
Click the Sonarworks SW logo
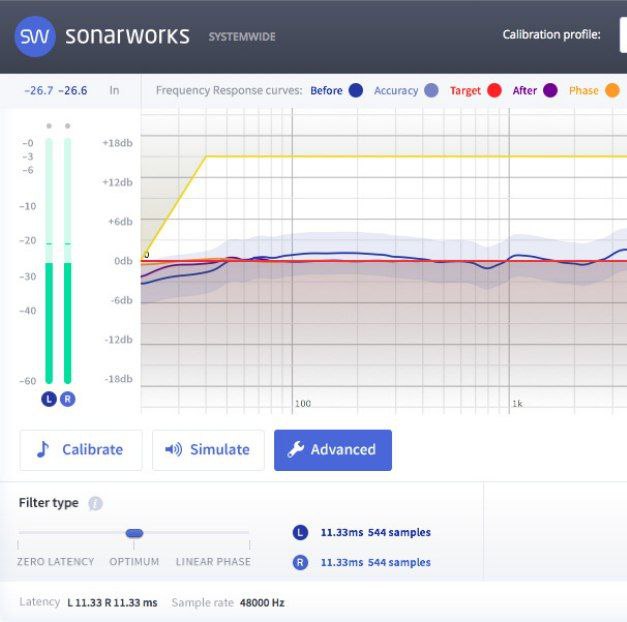(x=35, y=36)
